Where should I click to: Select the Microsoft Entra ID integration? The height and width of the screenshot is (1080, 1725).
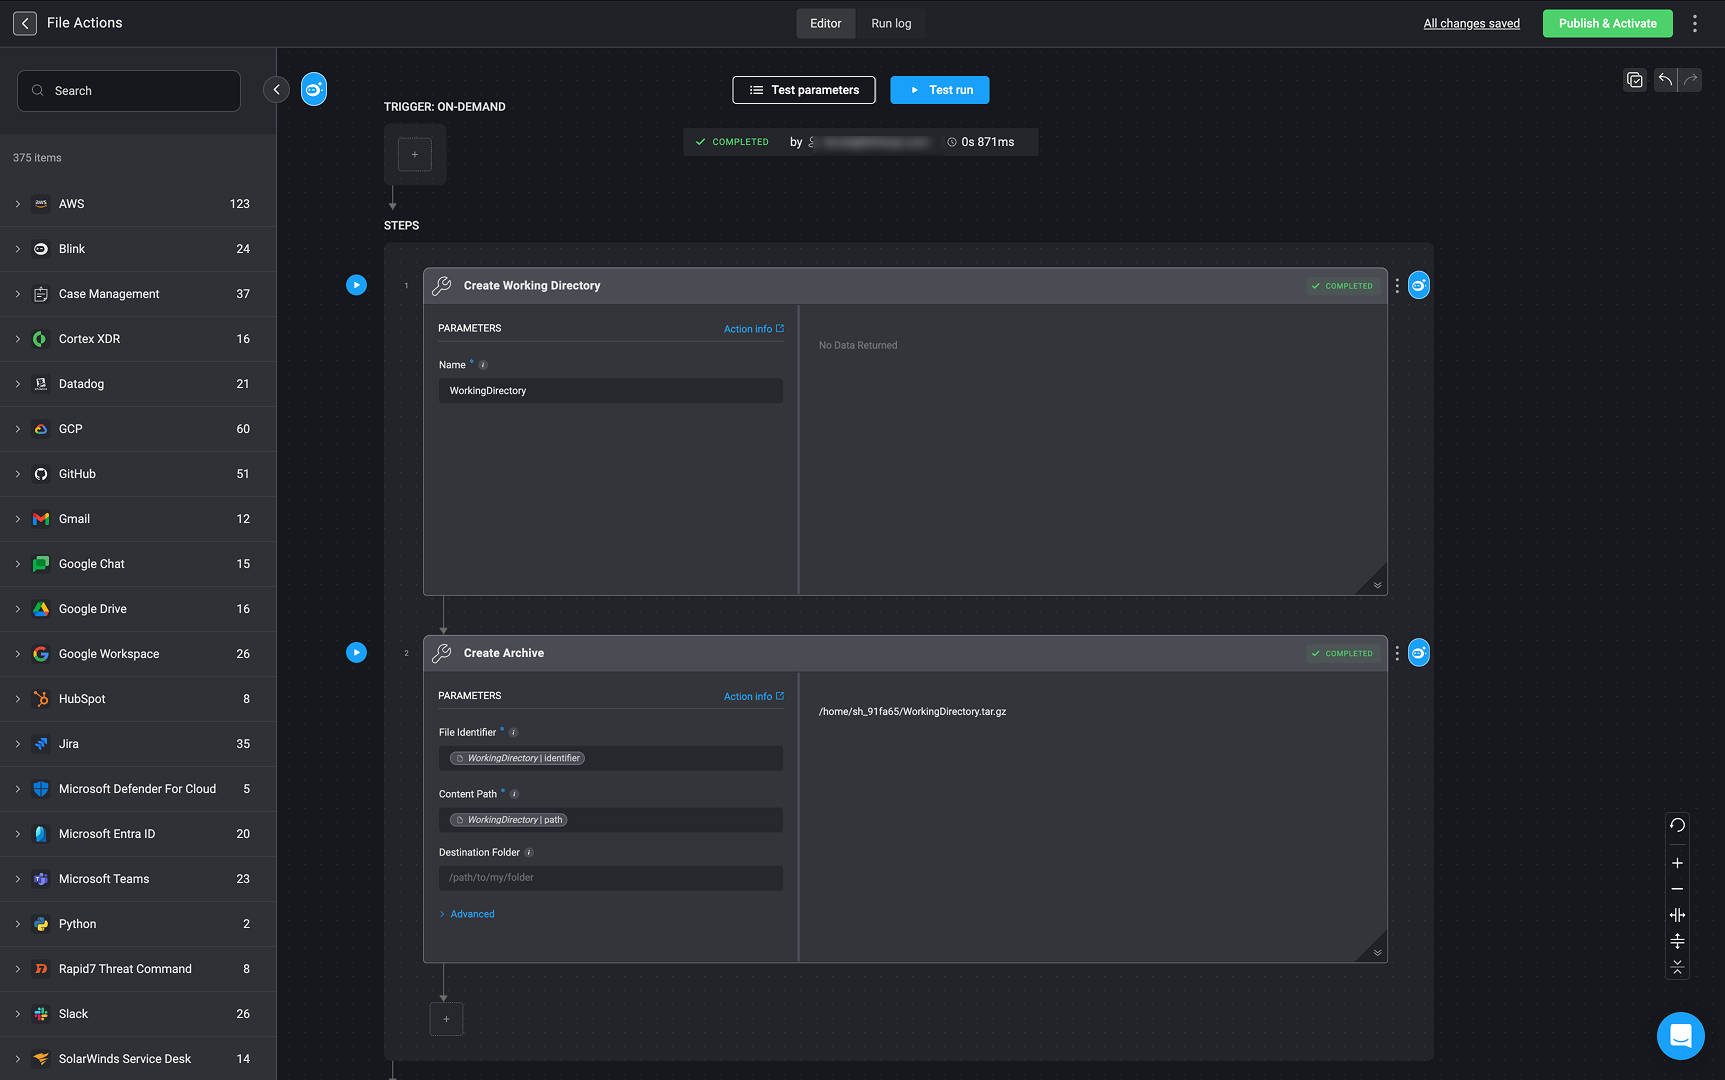[x=138, y=834]
